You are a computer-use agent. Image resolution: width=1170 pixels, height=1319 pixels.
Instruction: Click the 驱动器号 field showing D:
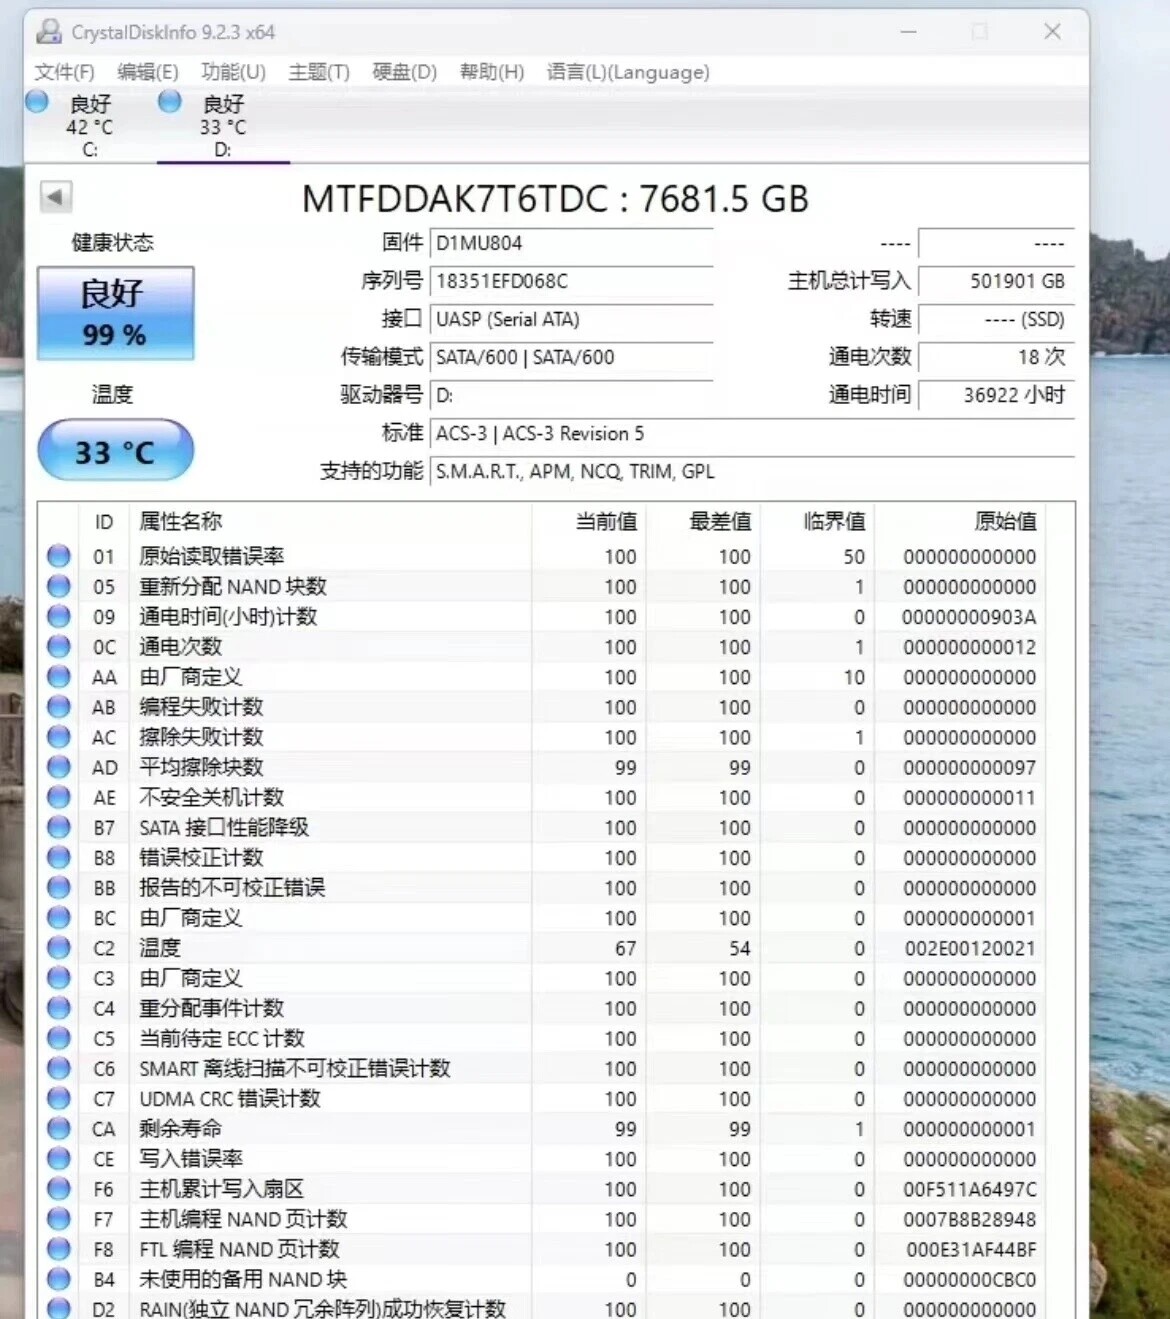point(571,395)
